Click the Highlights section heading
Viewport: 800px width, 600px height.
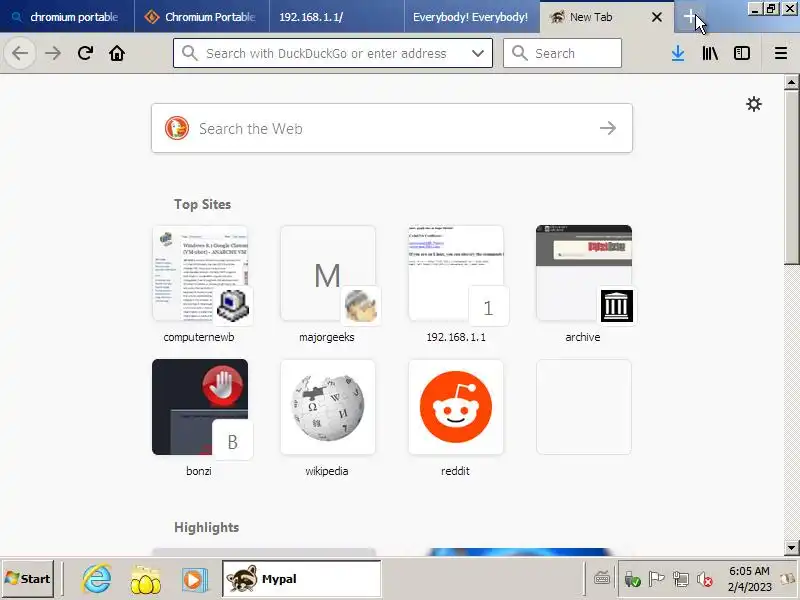click(x=207, y=527)
